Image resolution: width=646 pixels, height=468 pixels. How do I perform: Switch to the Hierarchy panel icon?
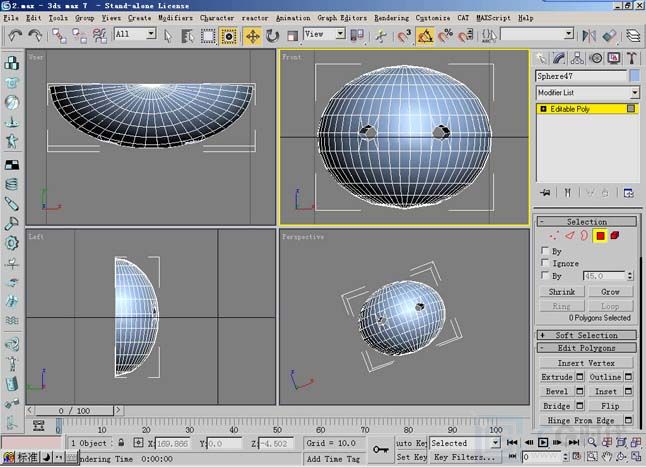[577, 58]
